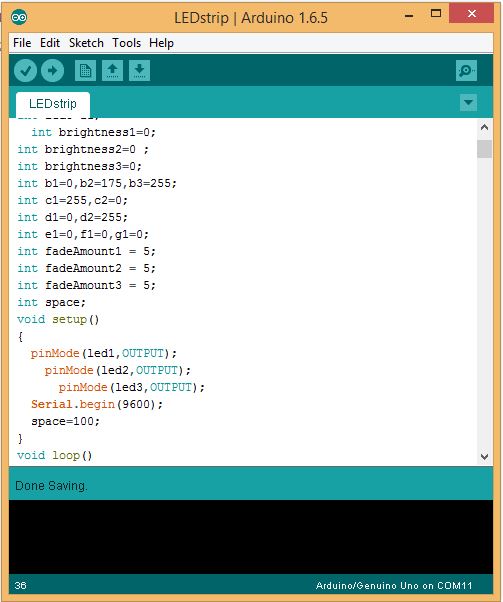Click the Arduino logo in title bar

click(19, 17)
